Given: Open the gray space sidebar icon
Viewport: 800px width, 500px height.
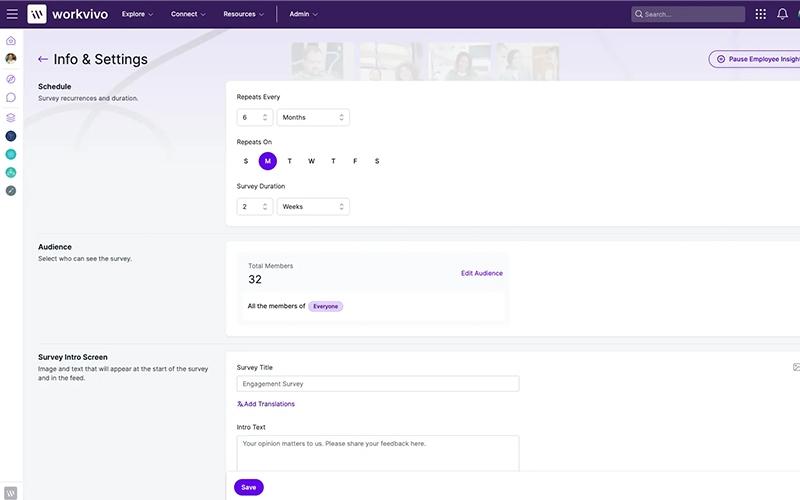Looking at the screenshot, I should click(x=11, y=191).
